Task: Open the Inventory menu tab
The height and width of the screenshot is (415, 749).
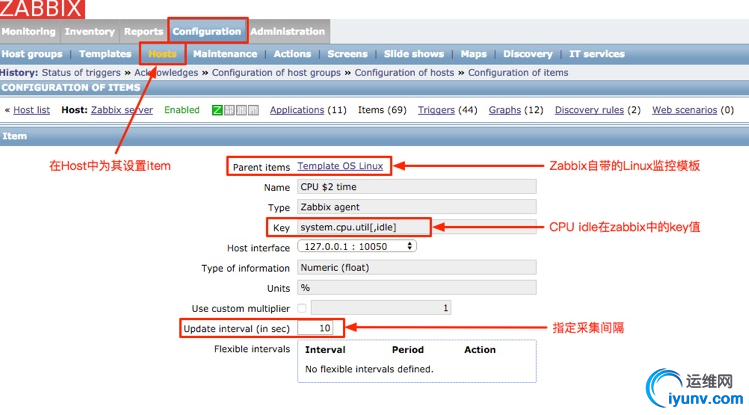Action: click(x=90, y=32)
